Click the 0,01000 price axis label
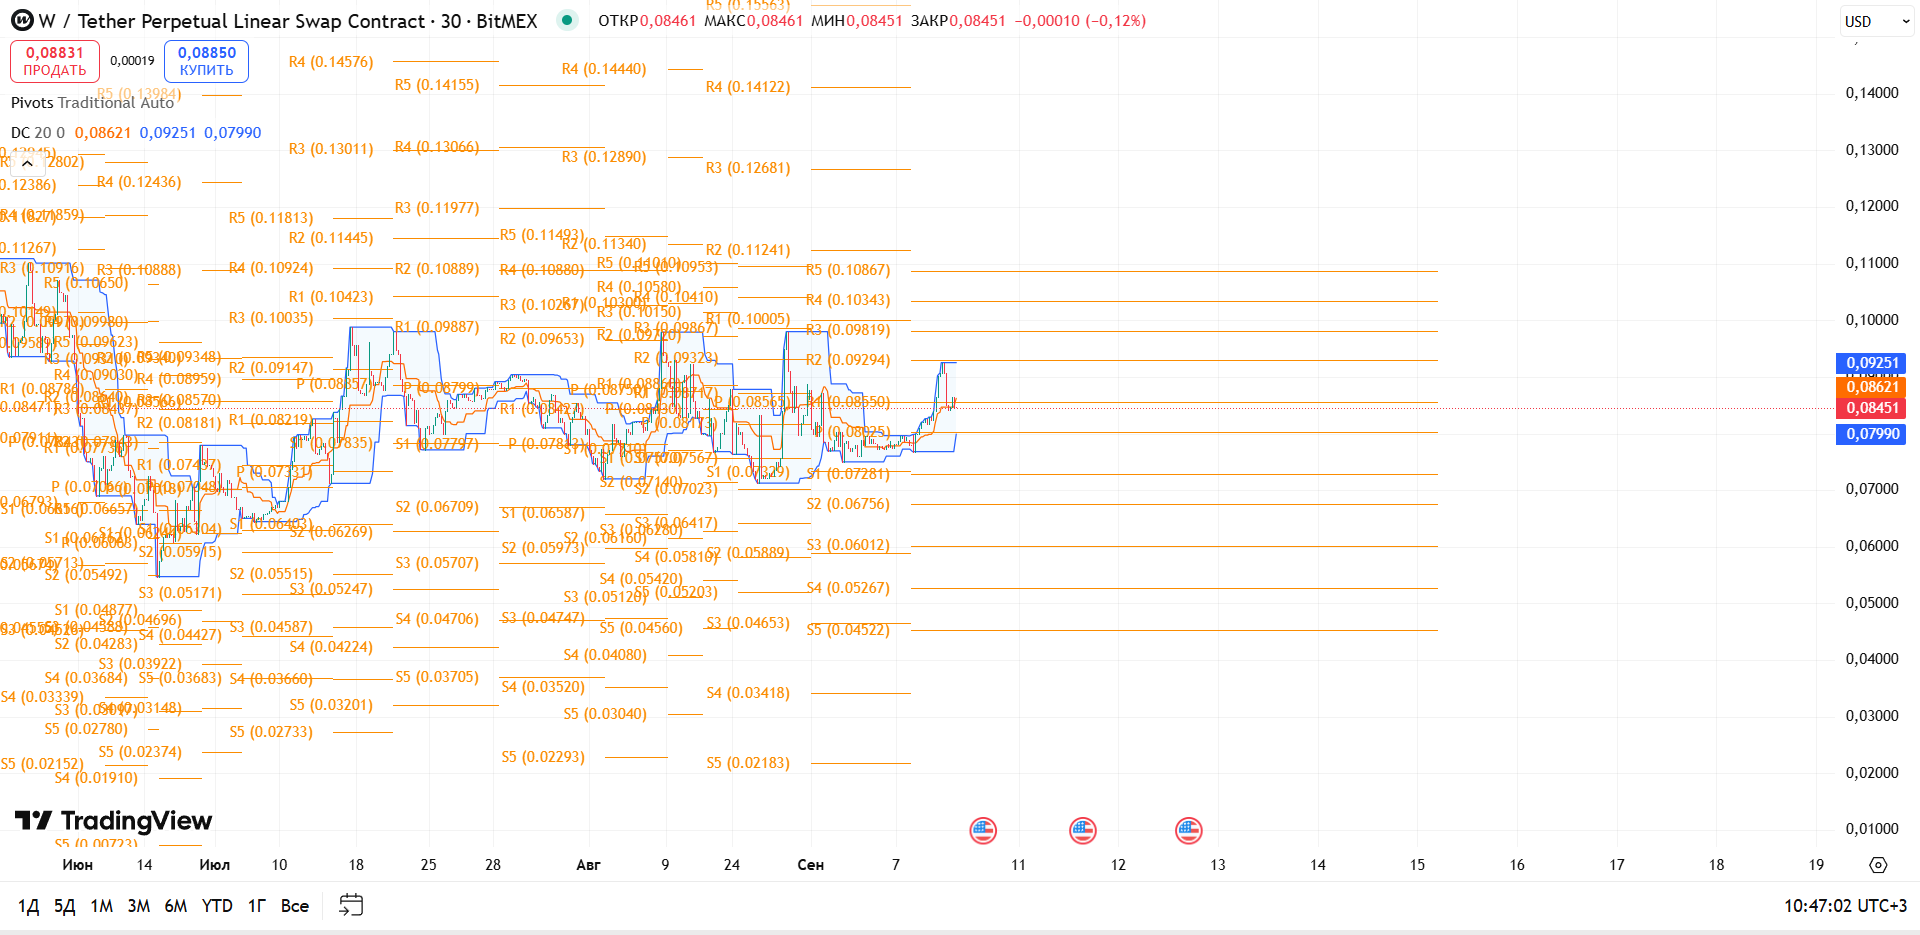Viewport: 1920px width, 935px height. coord(1872,829)
